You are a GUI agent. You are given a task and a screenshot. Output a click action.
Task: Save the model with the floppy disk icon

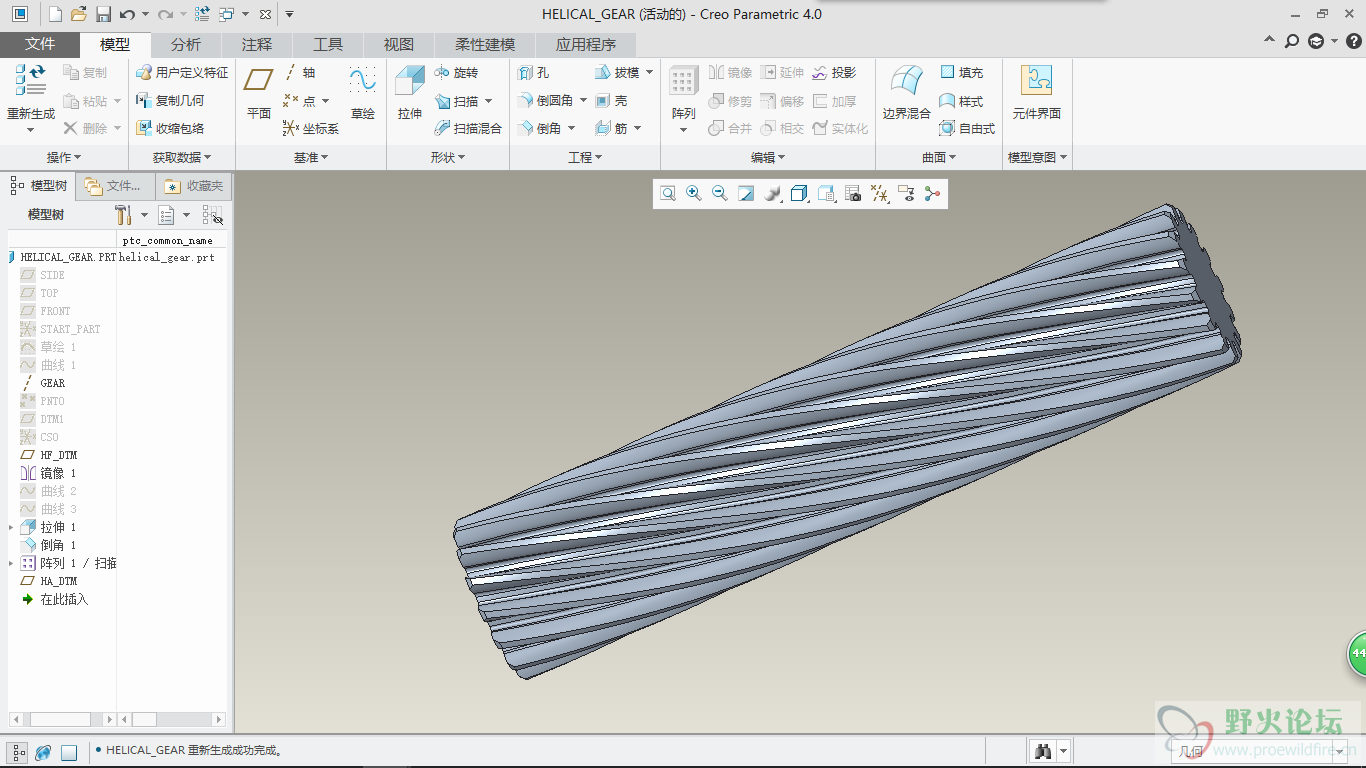tap(103, 14)
